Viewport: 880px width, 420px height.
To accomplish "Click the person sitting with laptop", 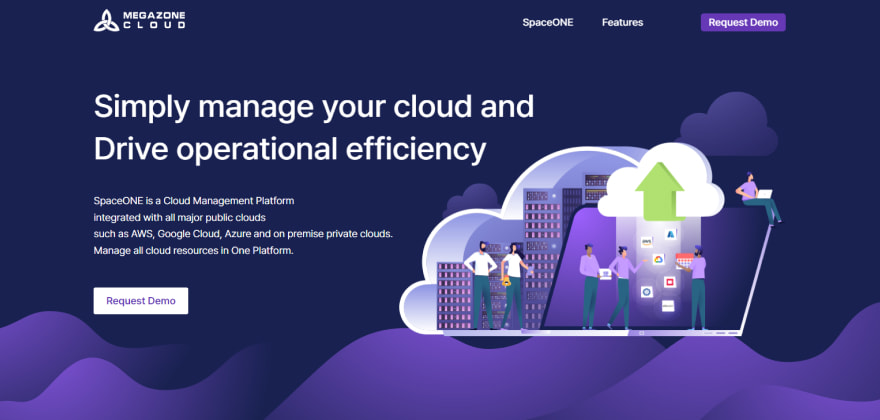I will click(758, 198).
